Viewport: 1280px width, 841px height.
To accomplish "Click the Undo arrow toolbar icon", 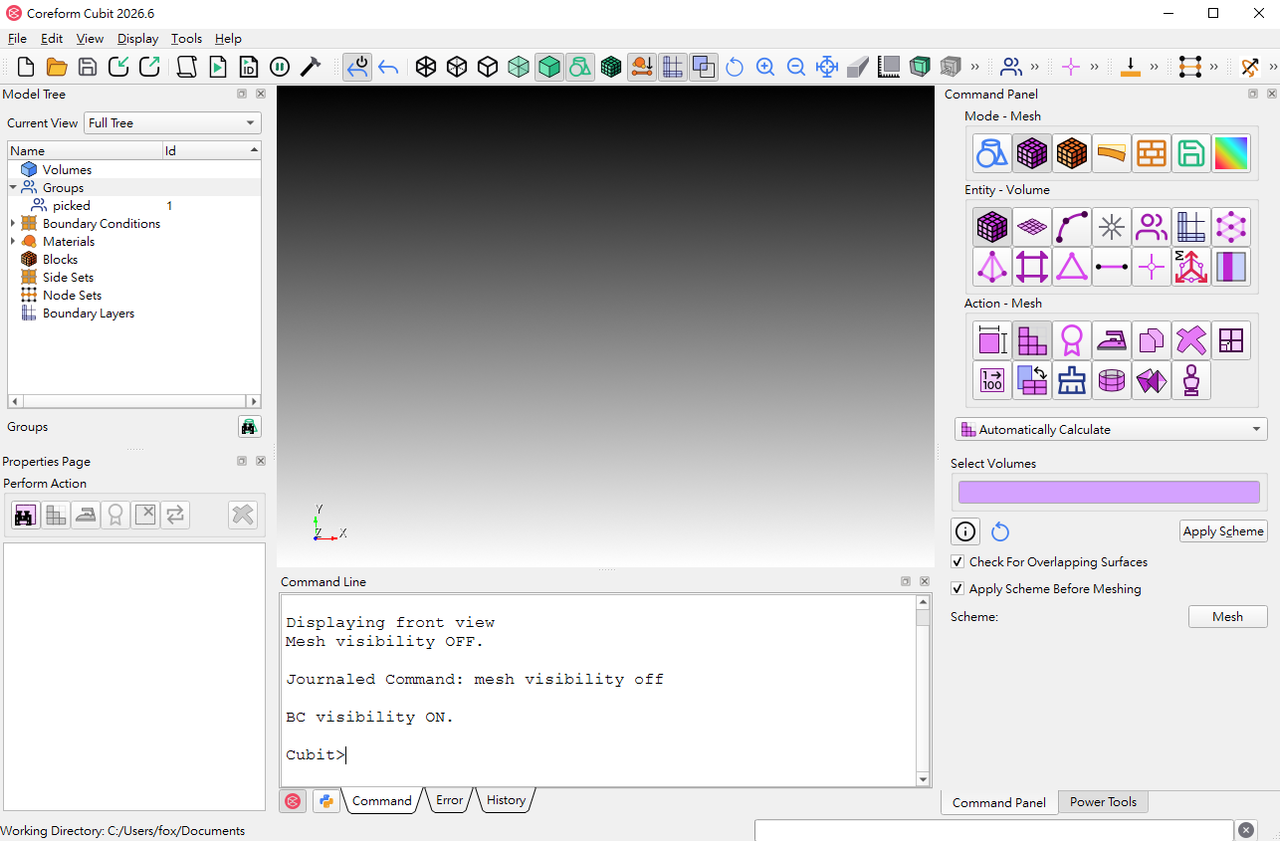I will tap(388, 67).
